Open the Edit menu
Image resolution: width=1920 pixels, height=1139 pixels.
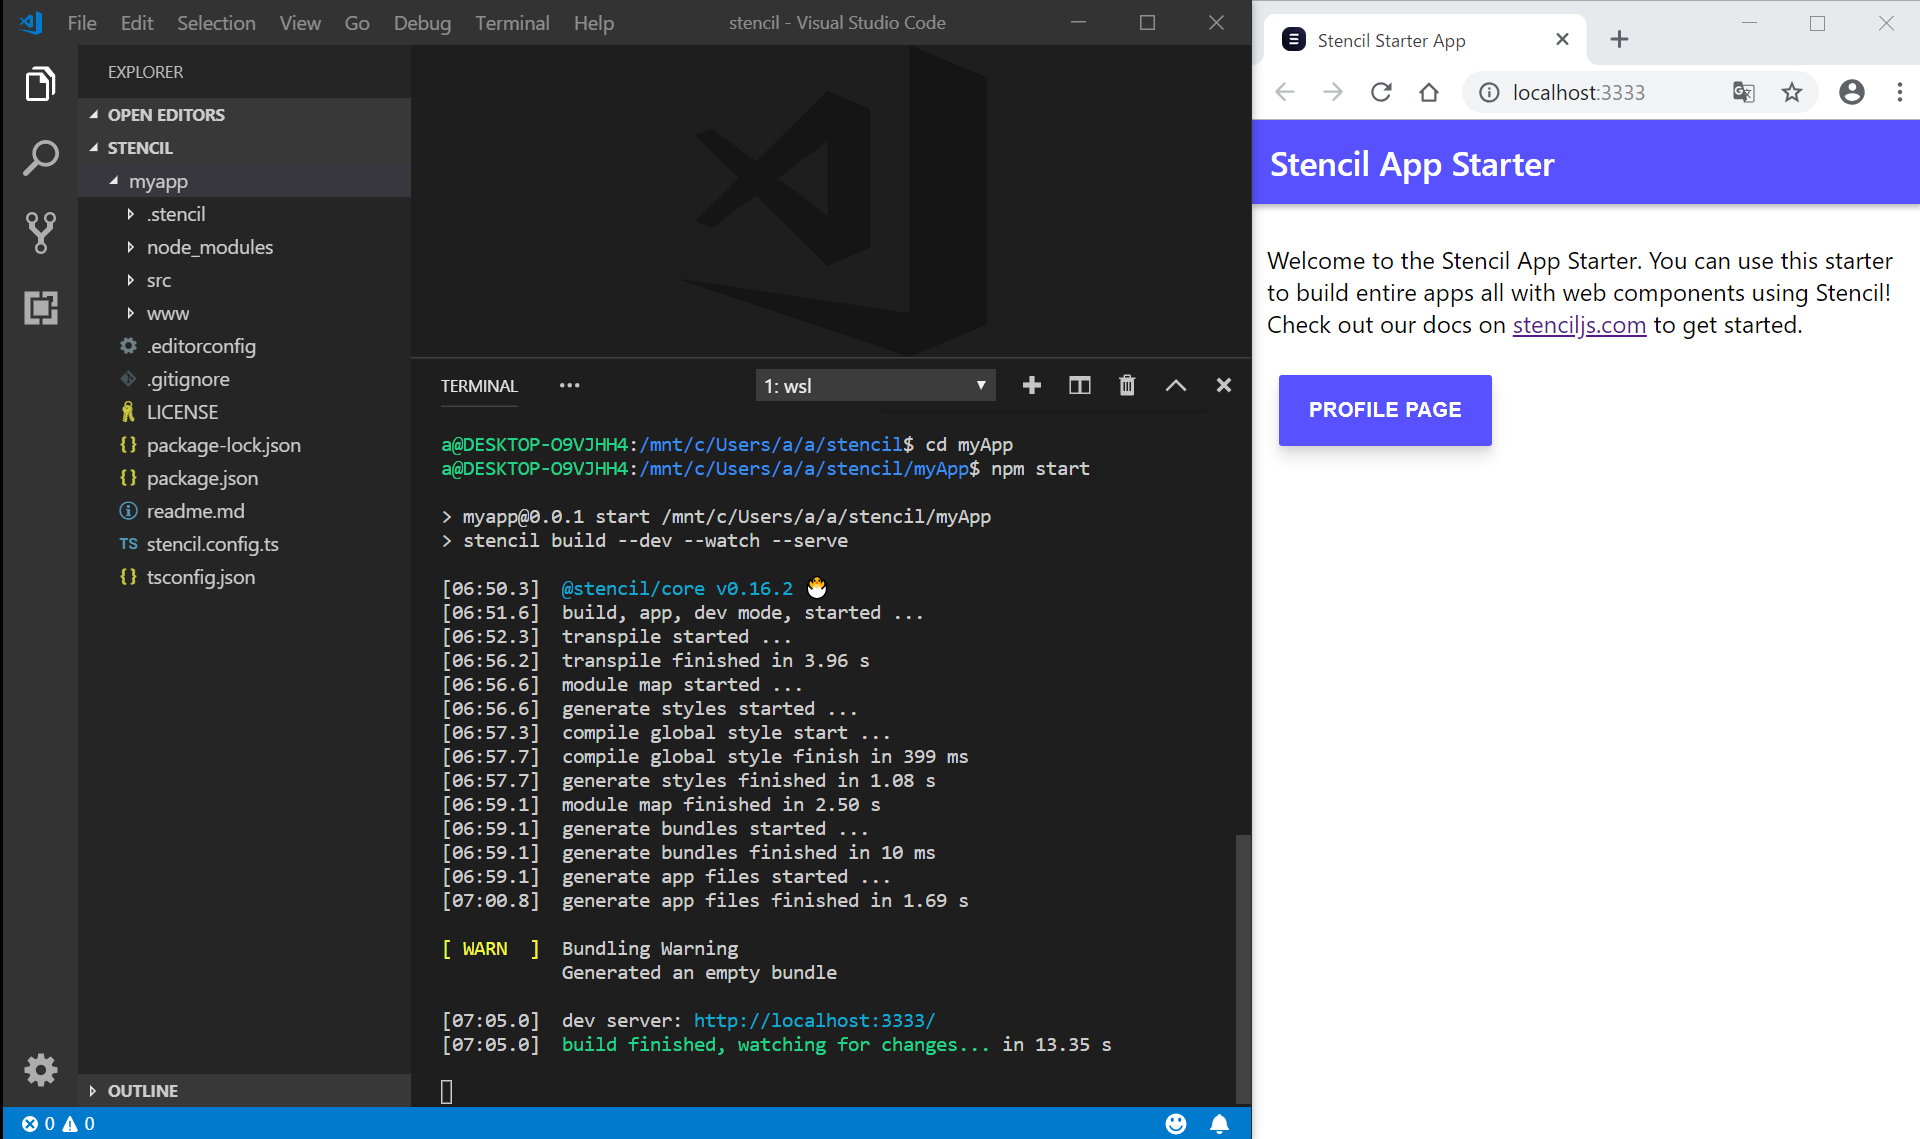click(x=137, y=22)
